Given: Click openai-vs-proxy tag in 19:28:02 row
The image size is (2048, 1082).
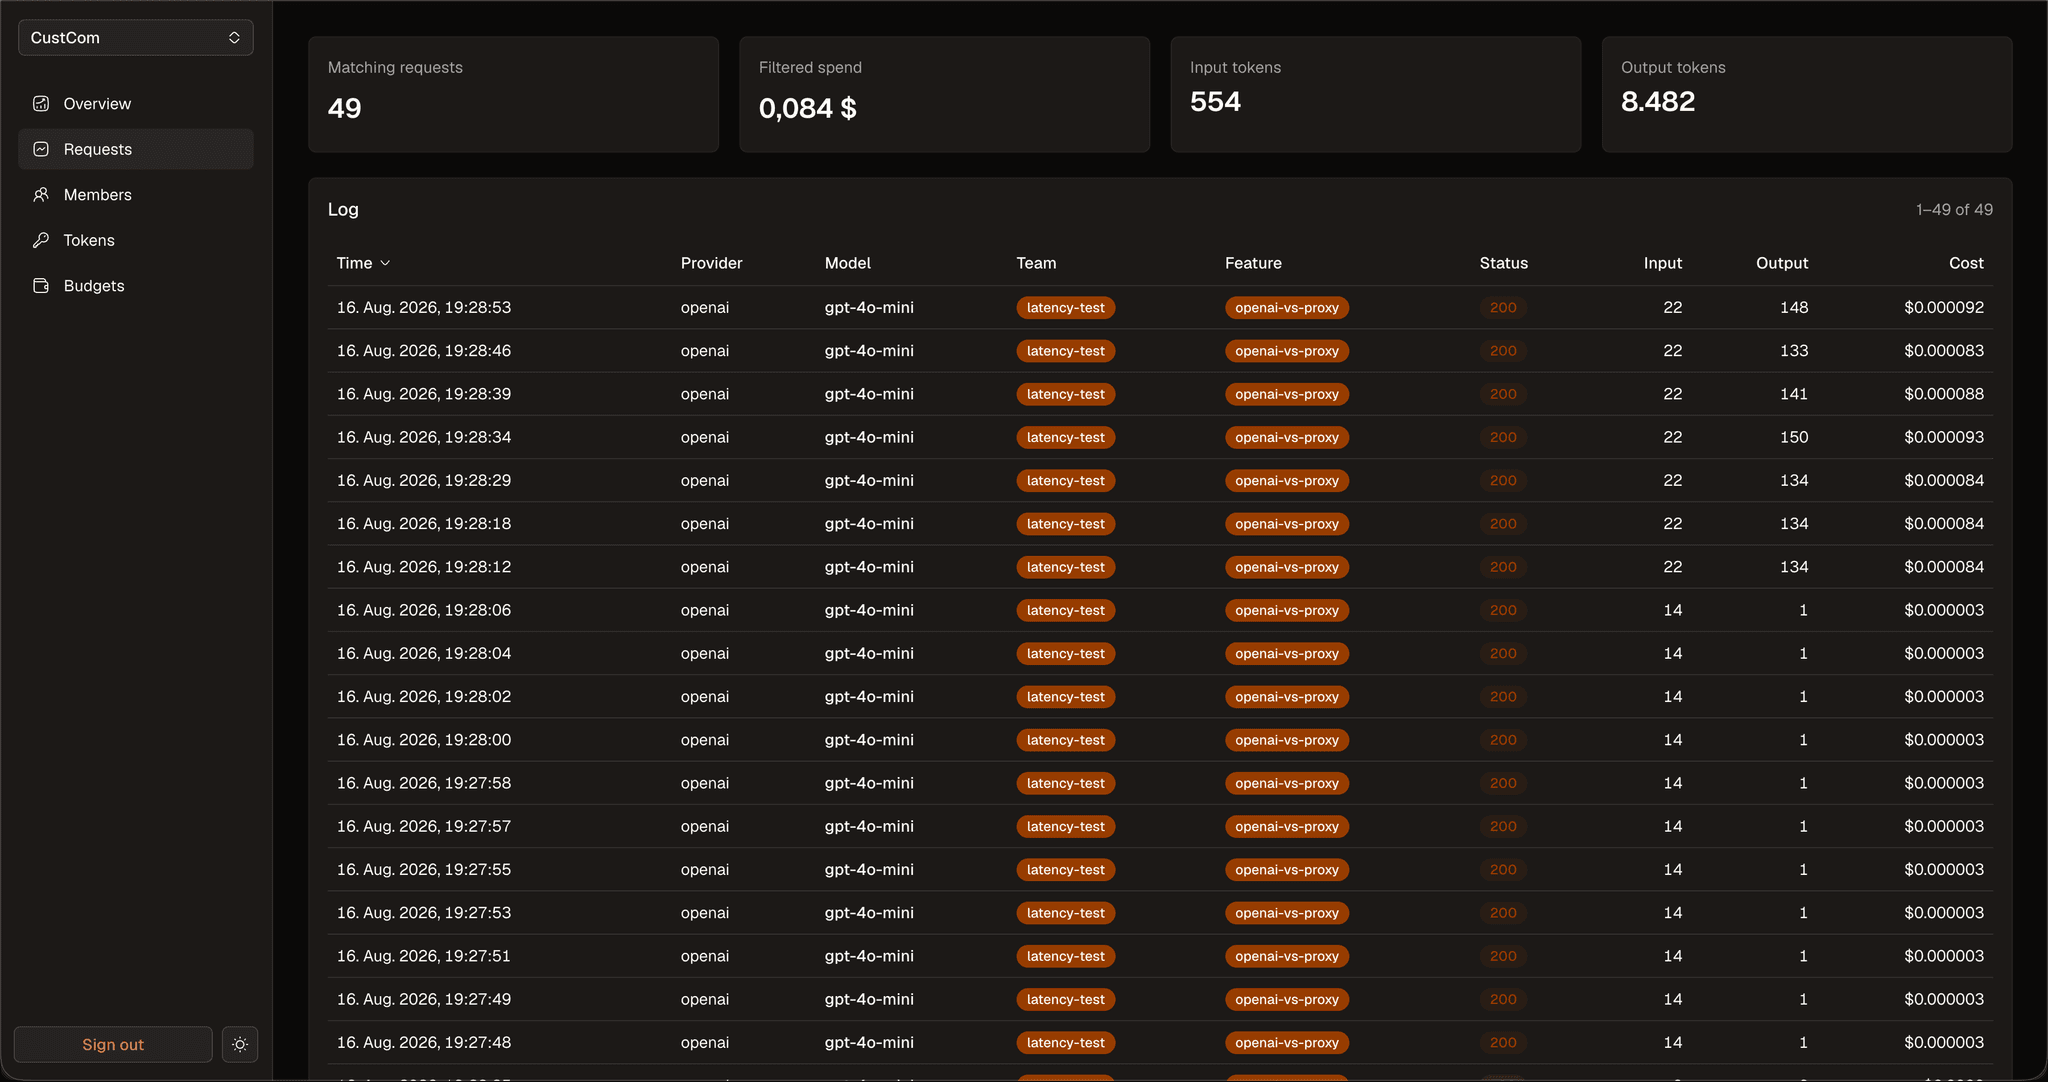Looking at the screenshot, I should 1286,697.
